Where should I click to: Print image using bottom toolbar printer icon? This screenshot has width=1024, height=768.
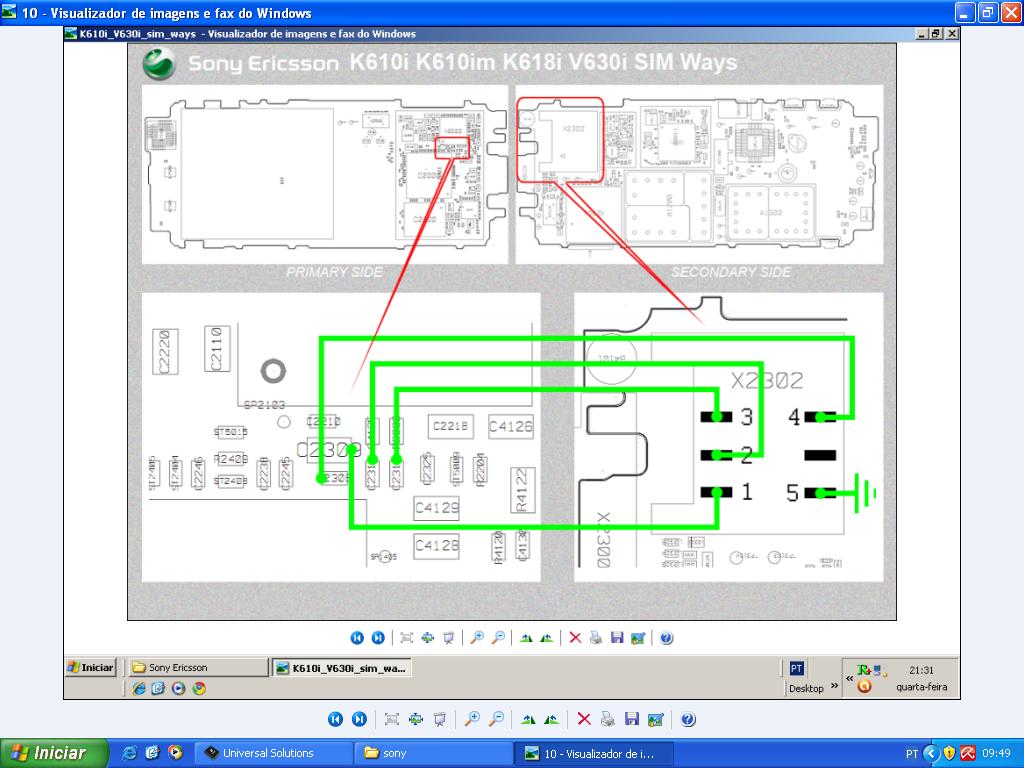click(x=607, y=719)
